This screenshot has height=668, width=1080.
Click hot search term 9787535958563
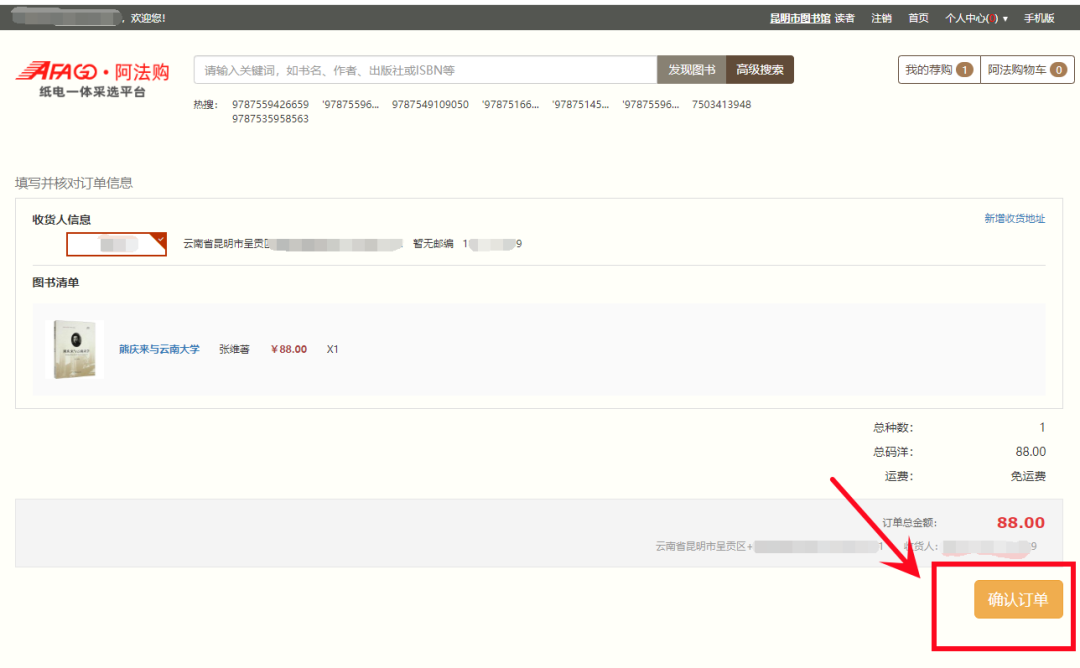pyautogui.click(x=270, y=119)
